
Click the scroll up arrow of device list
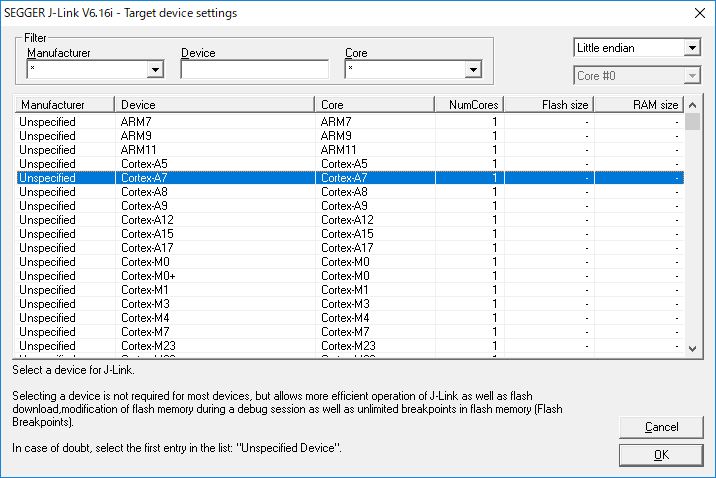[692, 105]
